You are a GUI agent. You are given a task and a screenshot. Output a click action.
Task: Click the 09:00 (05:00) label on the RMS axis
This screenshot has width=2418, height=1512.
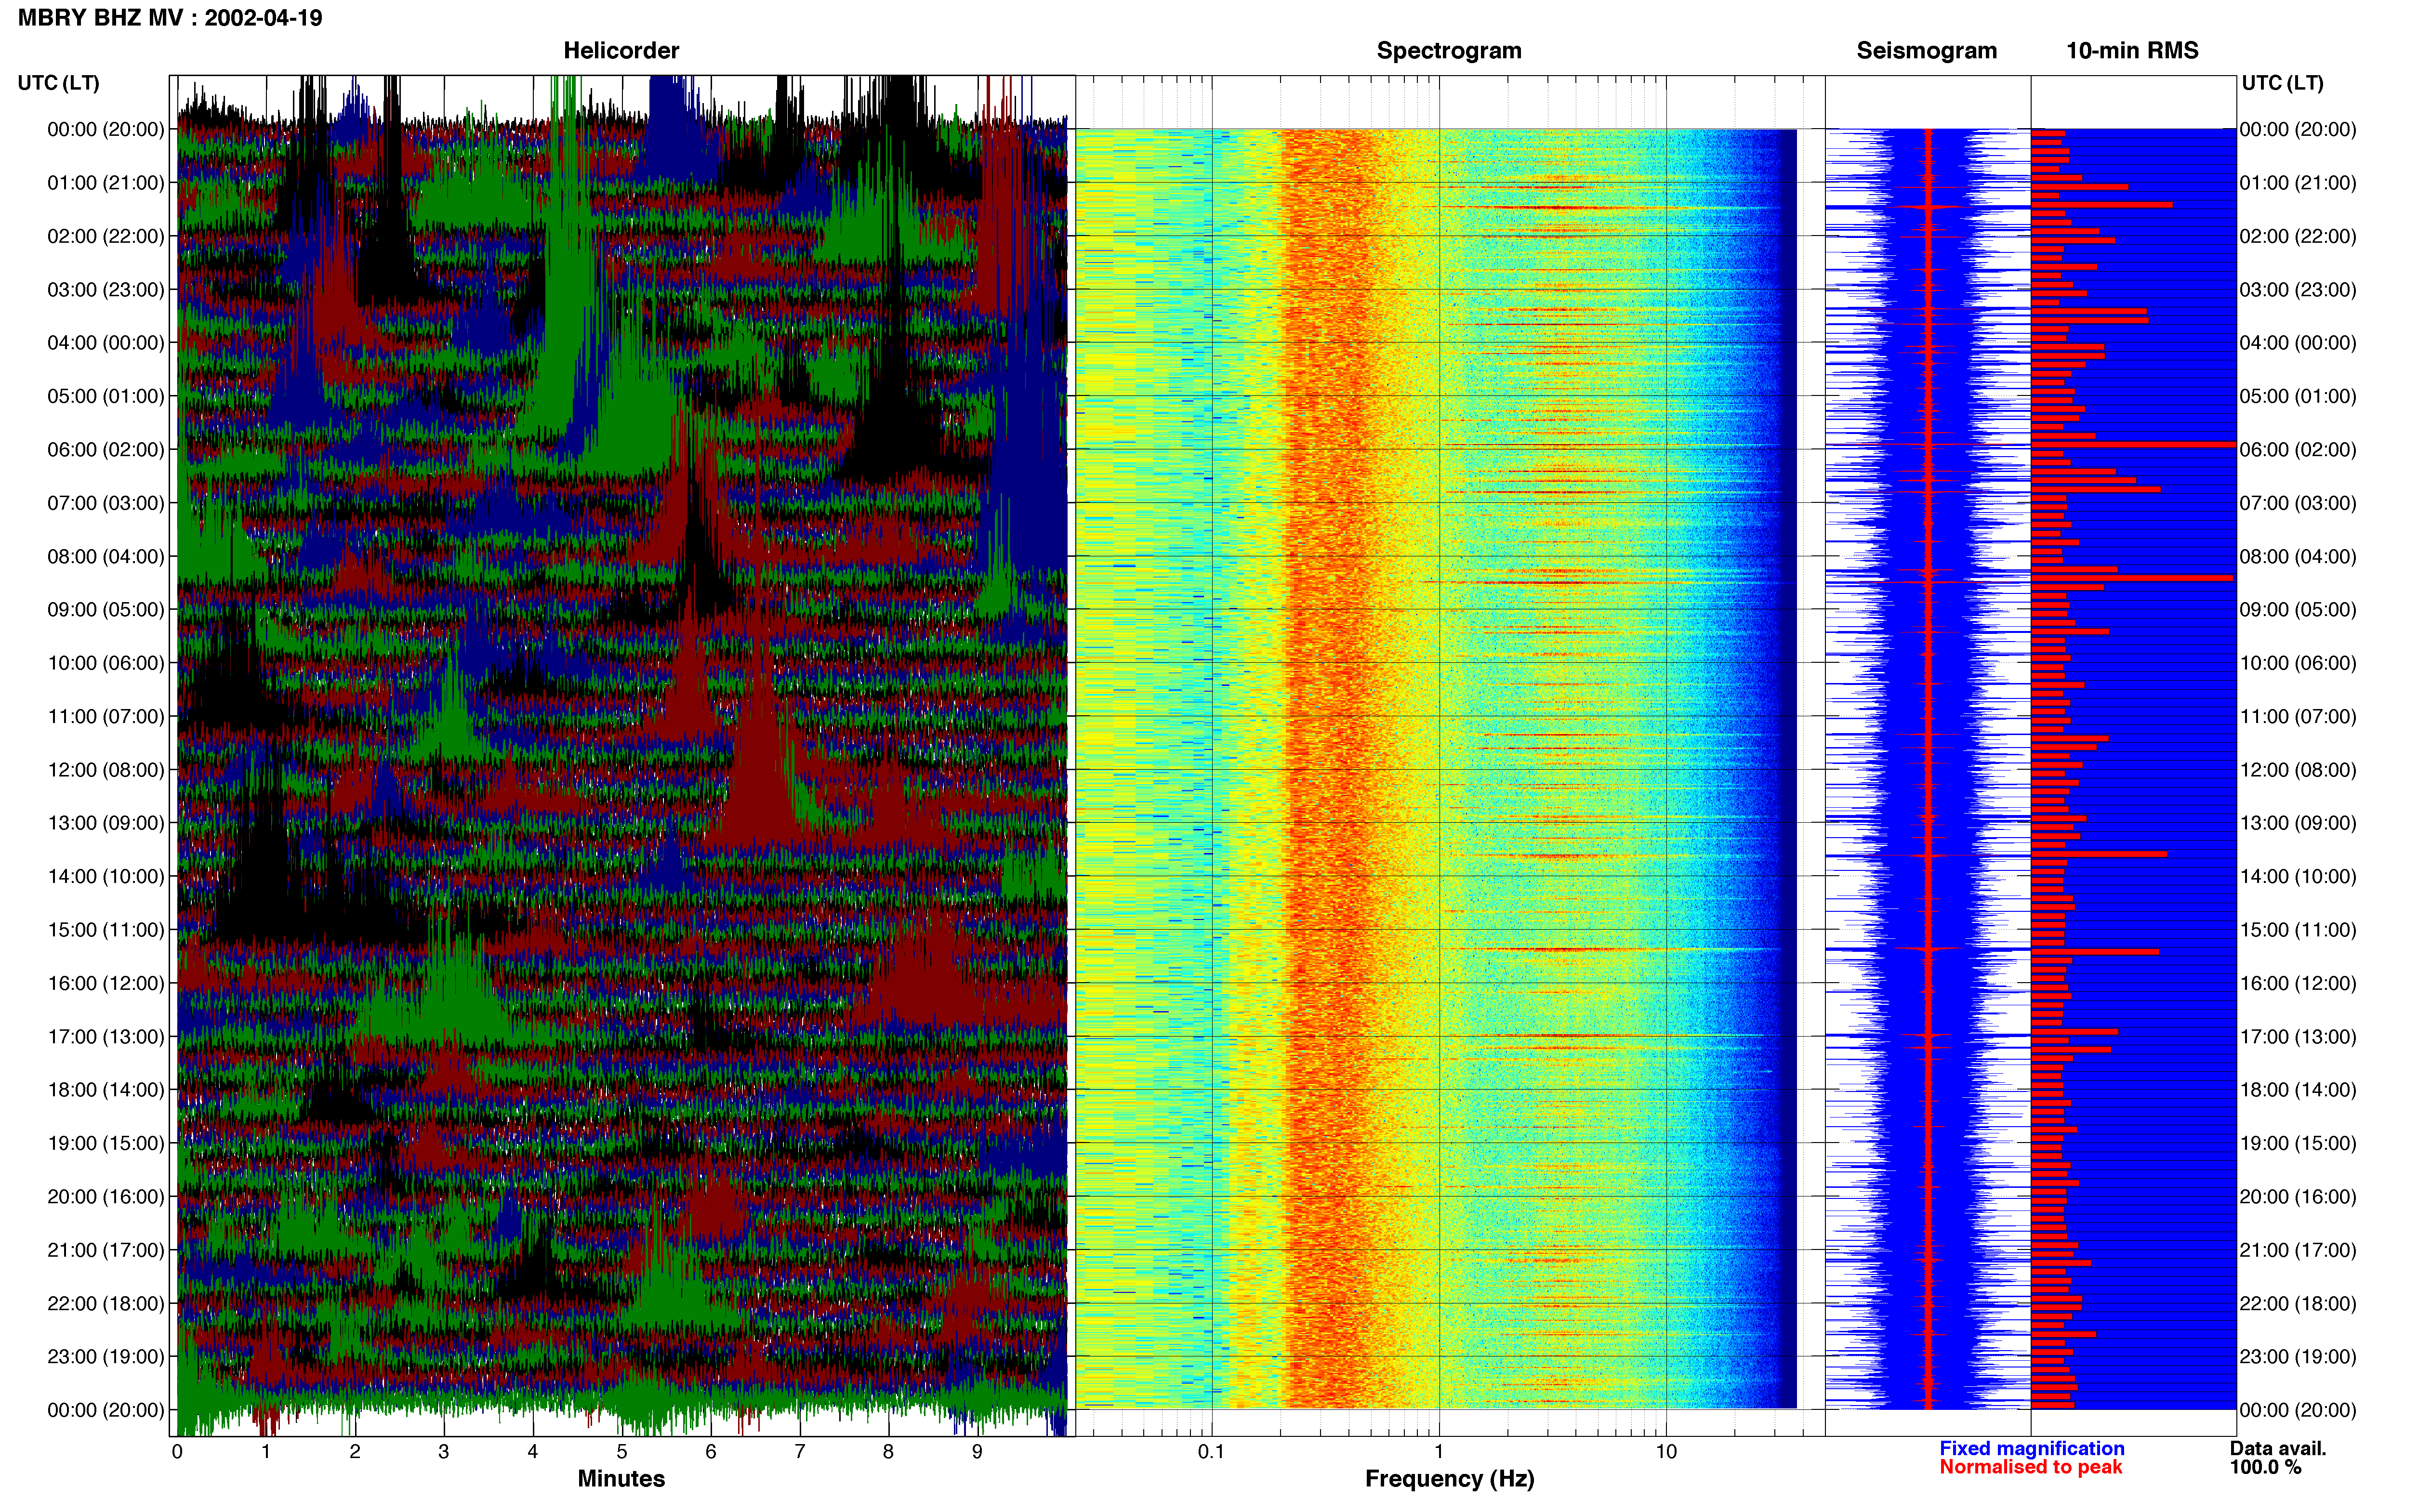[2298, 610]
